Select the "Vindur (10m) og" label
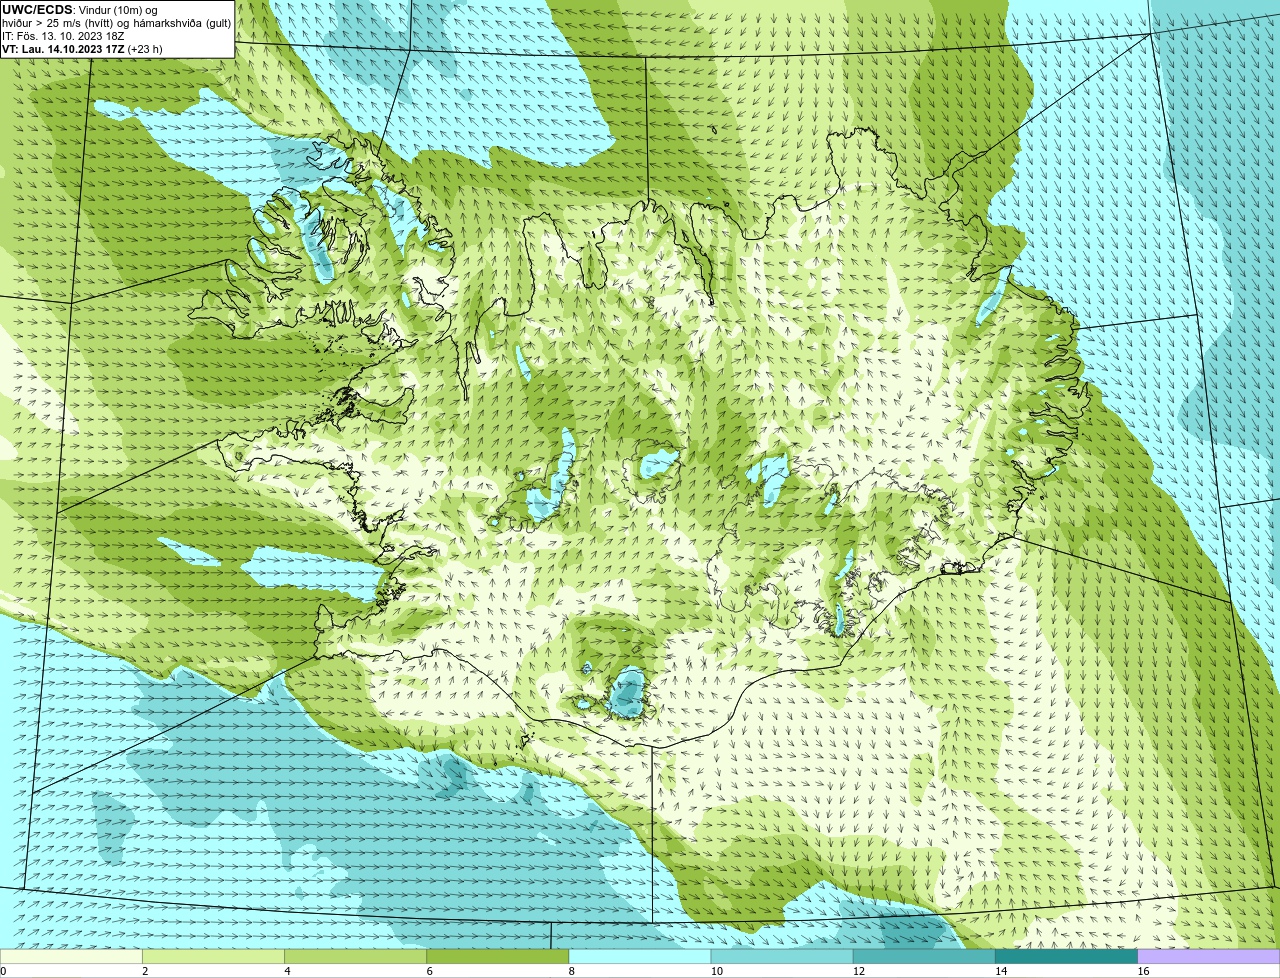Viewport: 1280px width, 978px height. (x=118, y=10)
